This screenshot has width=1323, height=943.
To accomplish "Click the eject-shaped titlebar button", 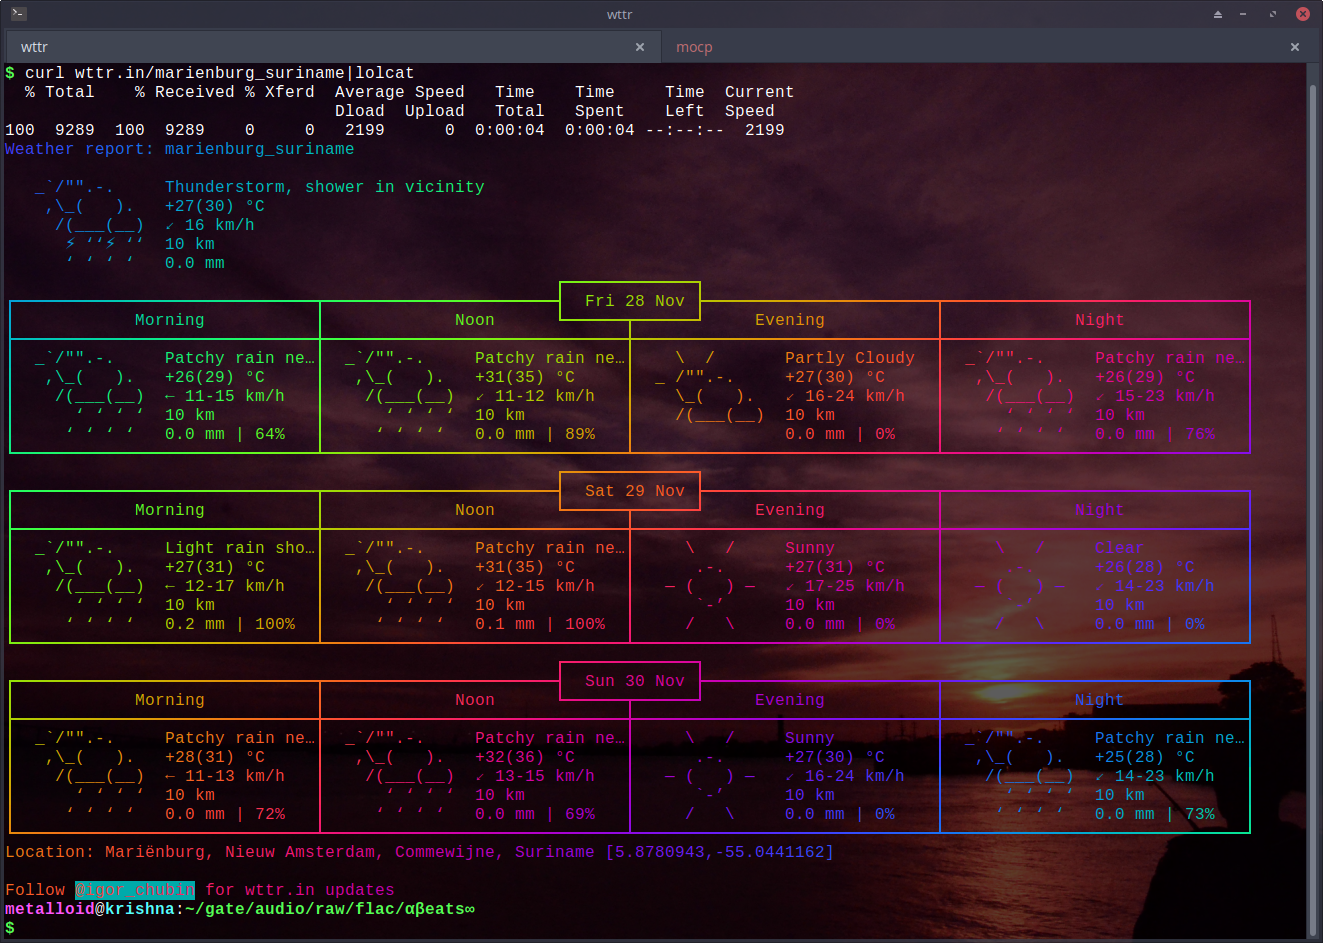I will coord(1217,14).
